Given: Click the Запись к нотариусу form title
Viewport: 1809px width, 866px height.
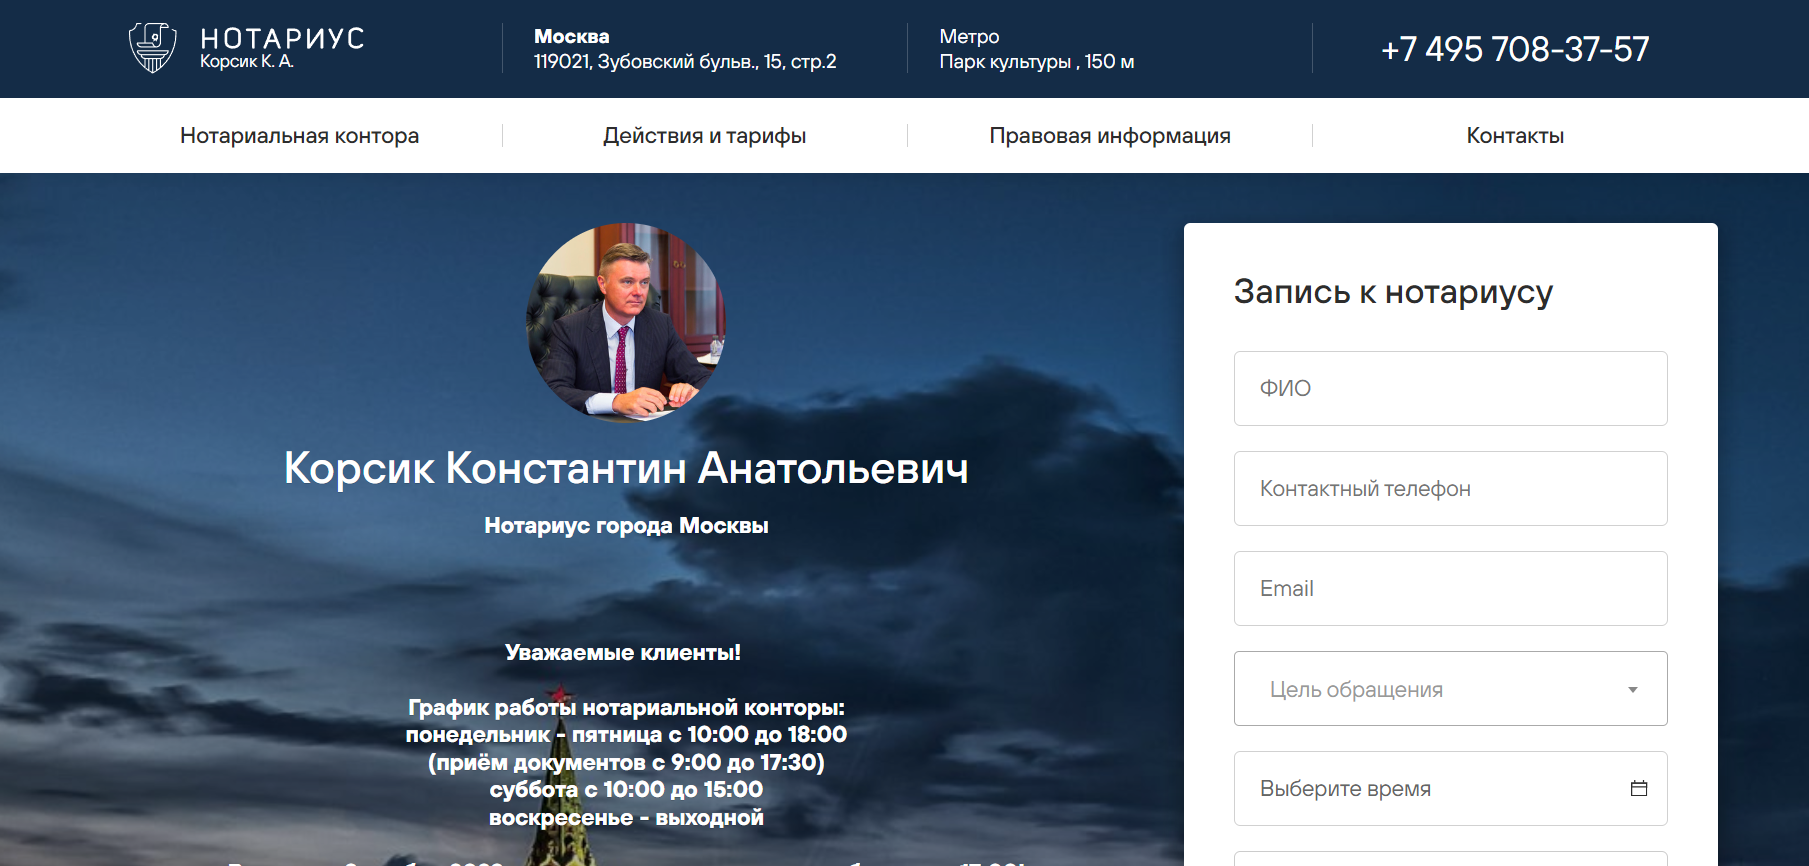Looking at the screenshot, I should coord(1392,292).
